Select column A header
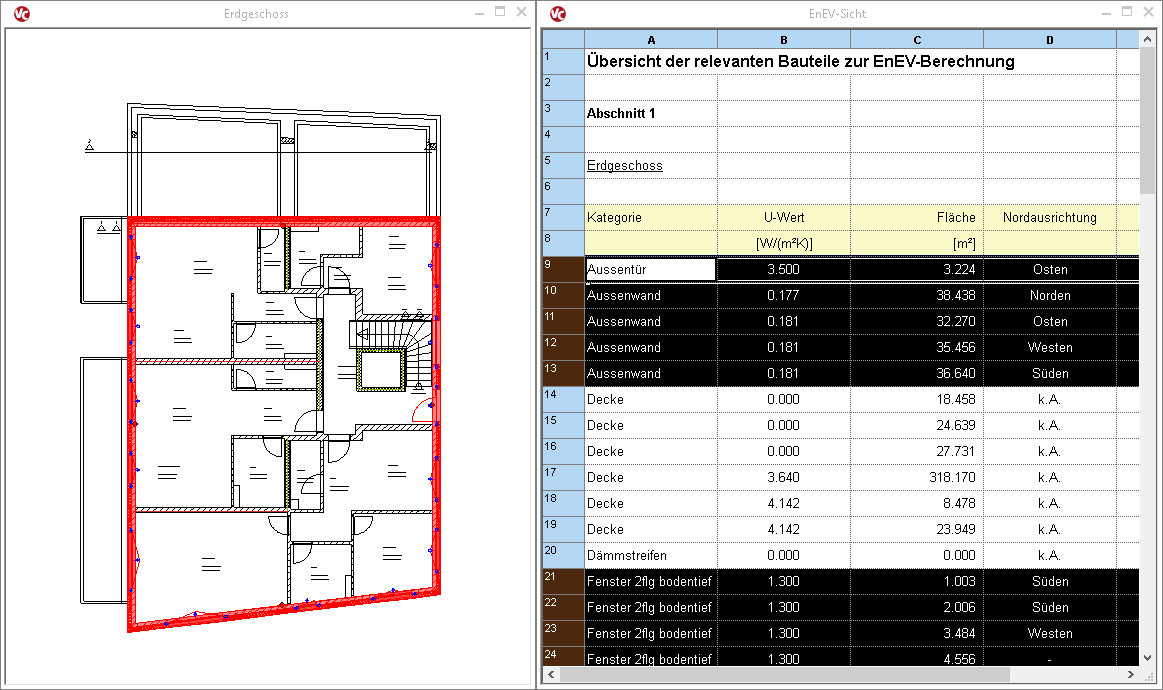Image resolution: width=1163 pixels, height=690 pixels. 651,39
